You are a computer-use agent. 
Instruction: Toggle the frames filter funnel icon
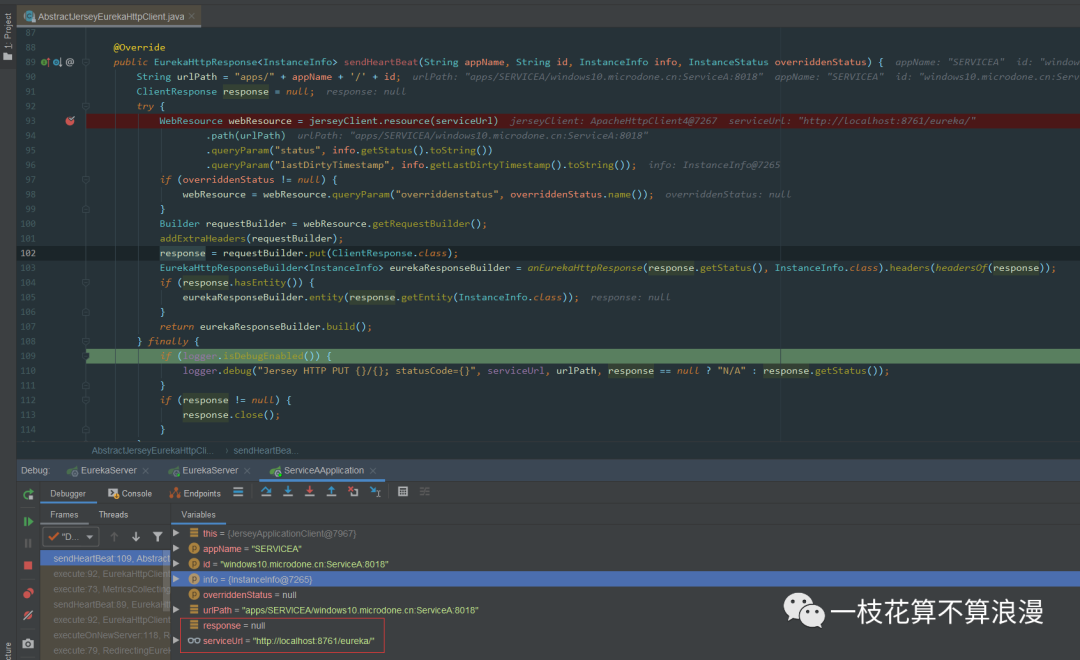click(157, 537)
